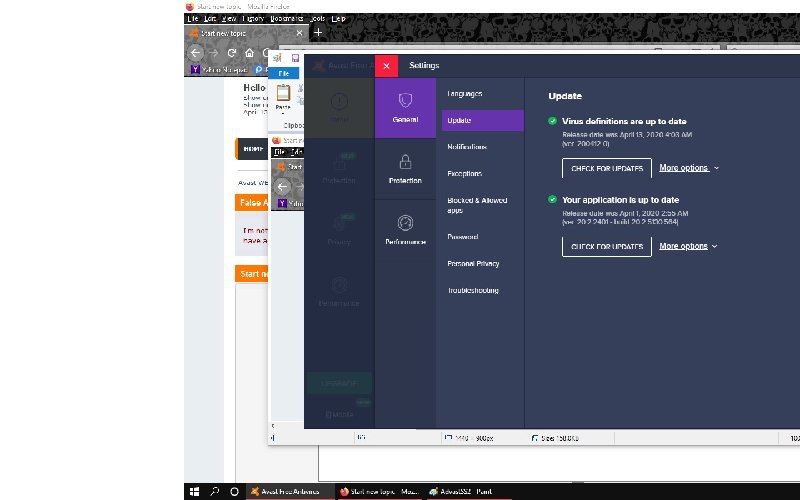This screenshot has width=800, height=500.
Task: Click the Paste button in Paint
Action: [x=283, y=99]
